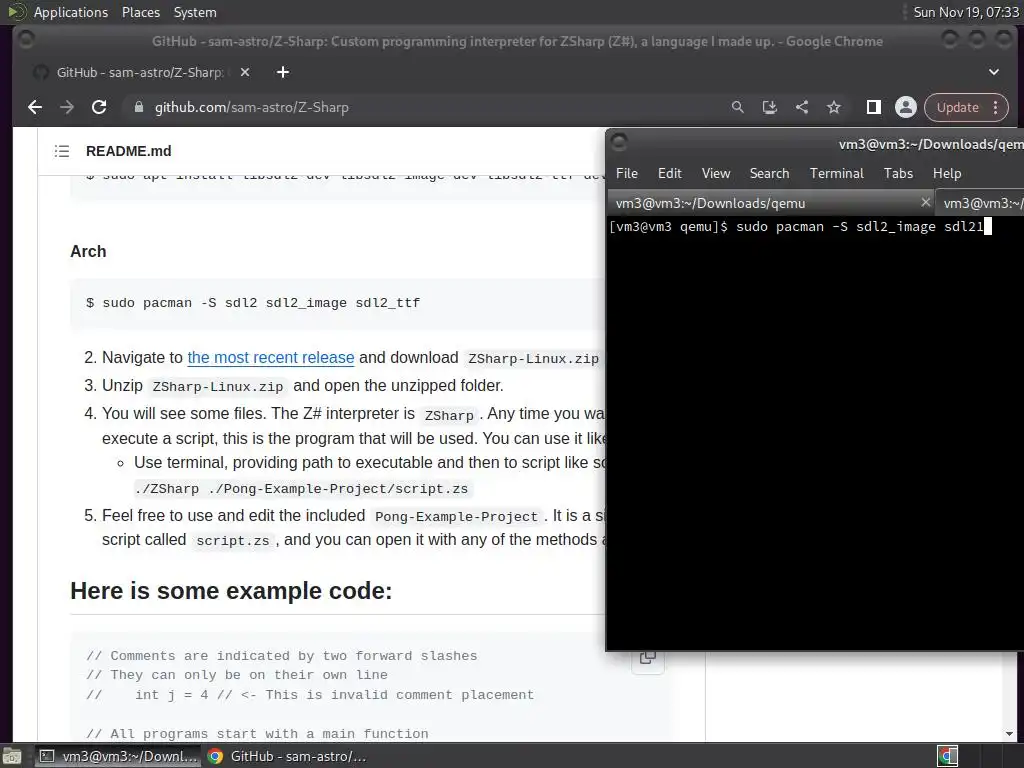Open the distro logo menu icon
Viewport: 1024px width, 768px height.
[x=16, y=12]
